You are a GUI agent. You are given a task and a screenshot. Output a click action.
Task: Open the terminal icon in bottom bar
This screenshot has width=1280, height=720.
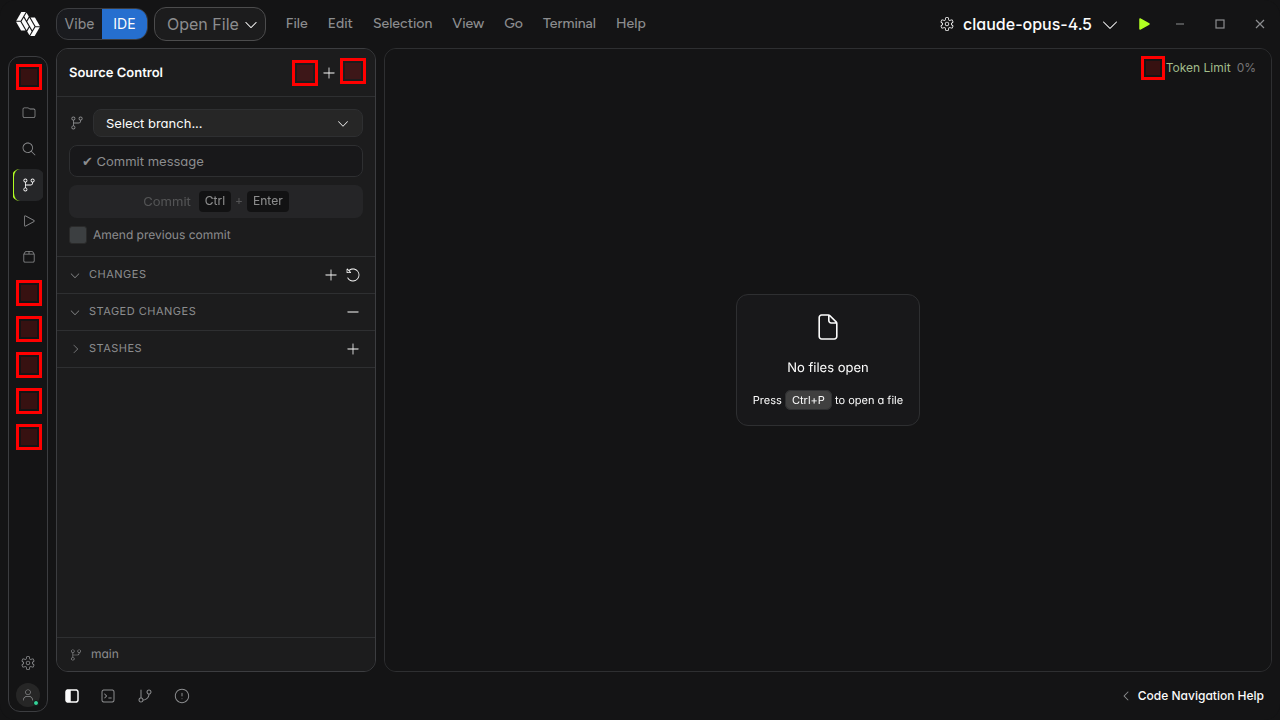click(x=108, y=696)
